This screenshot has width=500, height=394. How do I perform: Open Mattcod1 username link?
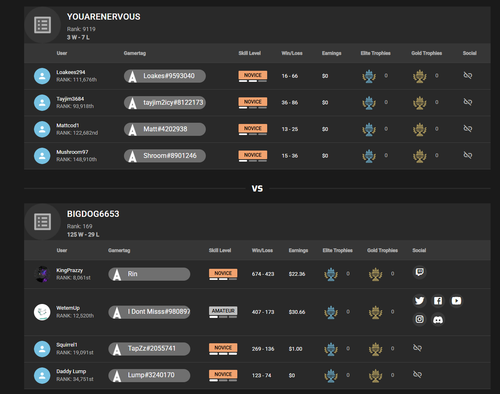(x=68, y=125)
